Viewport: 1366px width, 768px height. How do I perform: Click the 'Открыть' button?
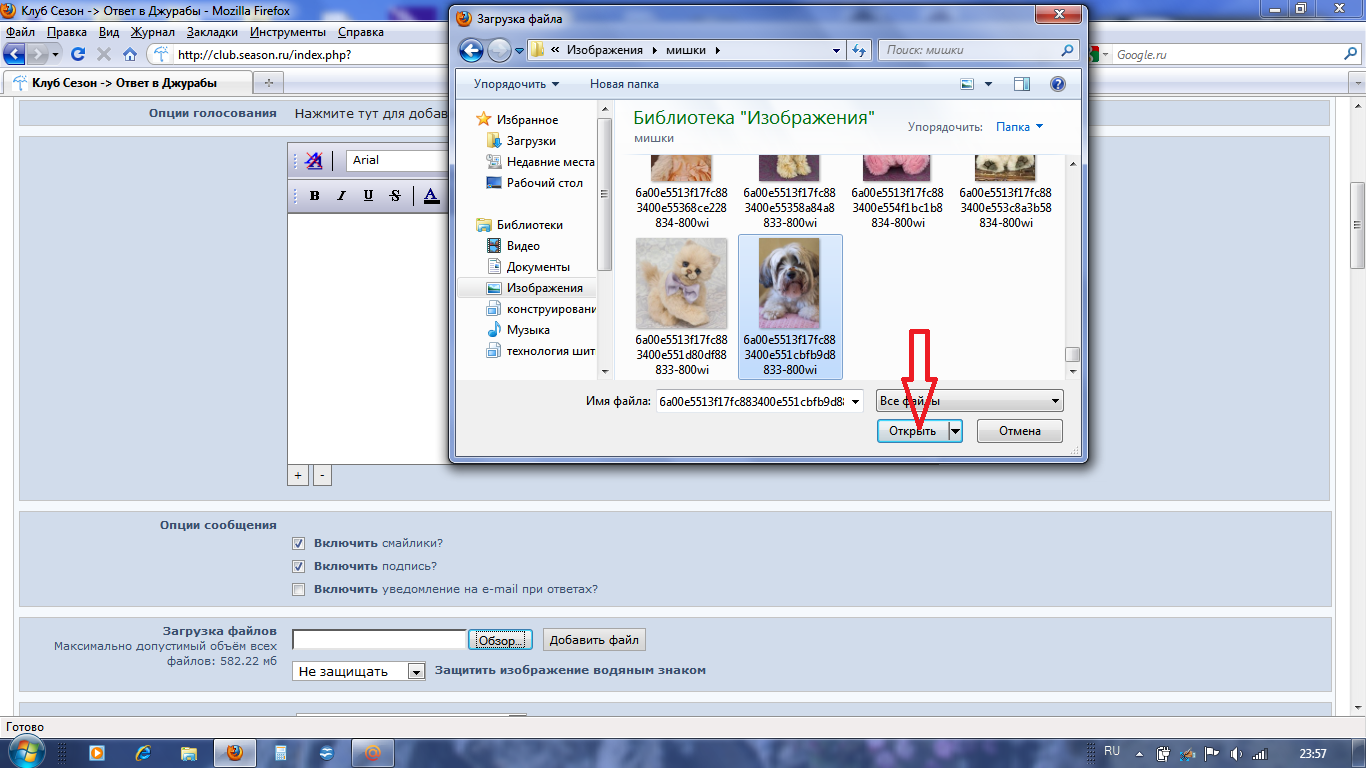pyautogui.click(x=913, y=431)
